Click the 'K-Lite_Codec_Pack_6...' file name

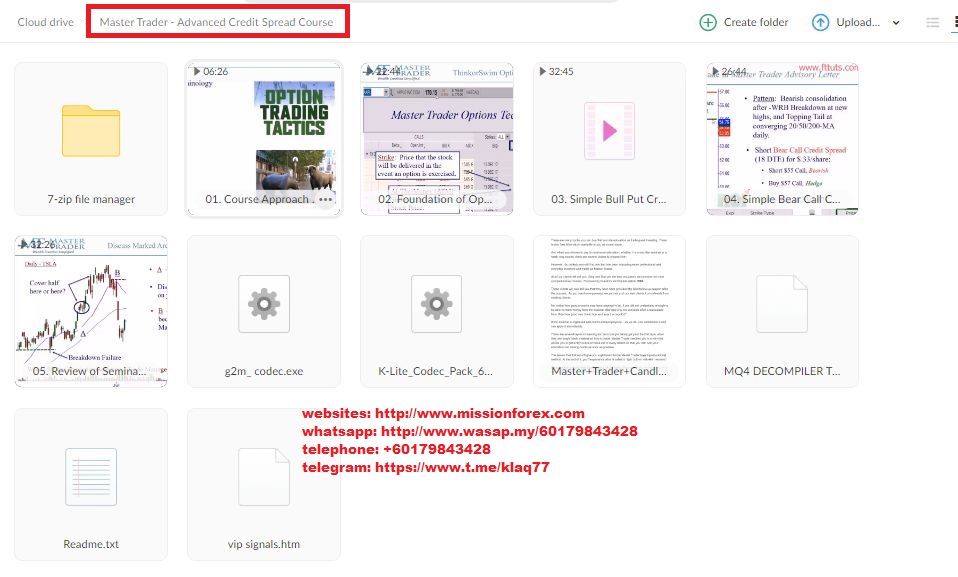pyautogui.click(x=436, y=371)
